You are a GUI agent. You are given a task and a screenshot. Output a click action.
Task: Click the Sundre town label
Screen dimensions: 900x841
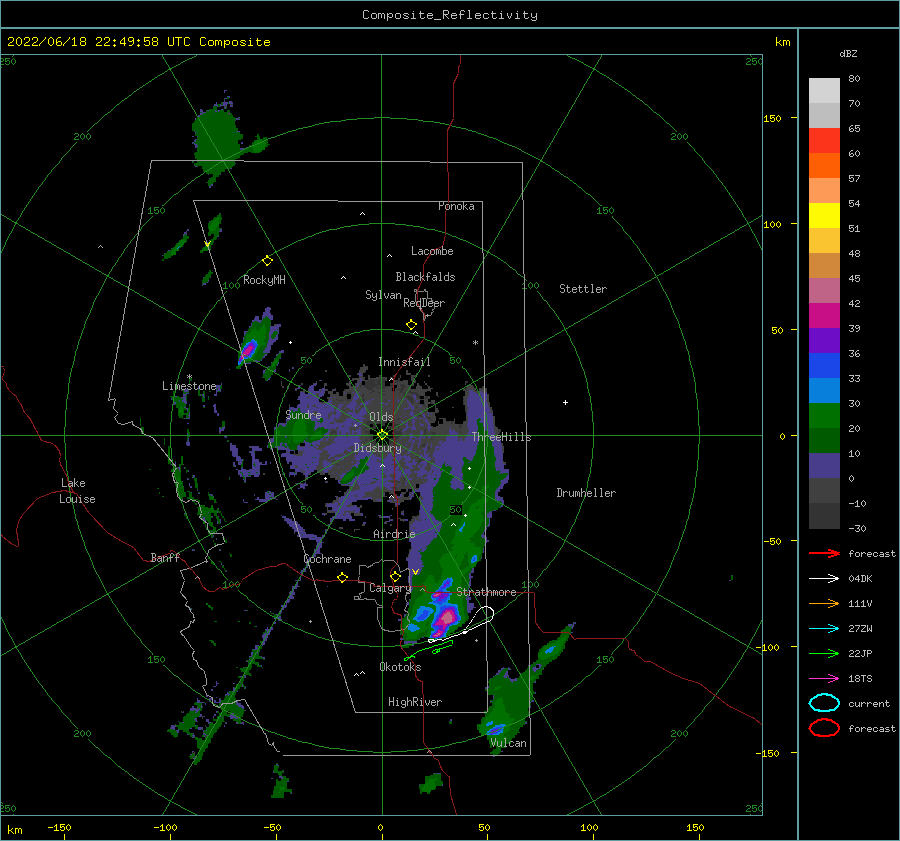coord(303,414)
